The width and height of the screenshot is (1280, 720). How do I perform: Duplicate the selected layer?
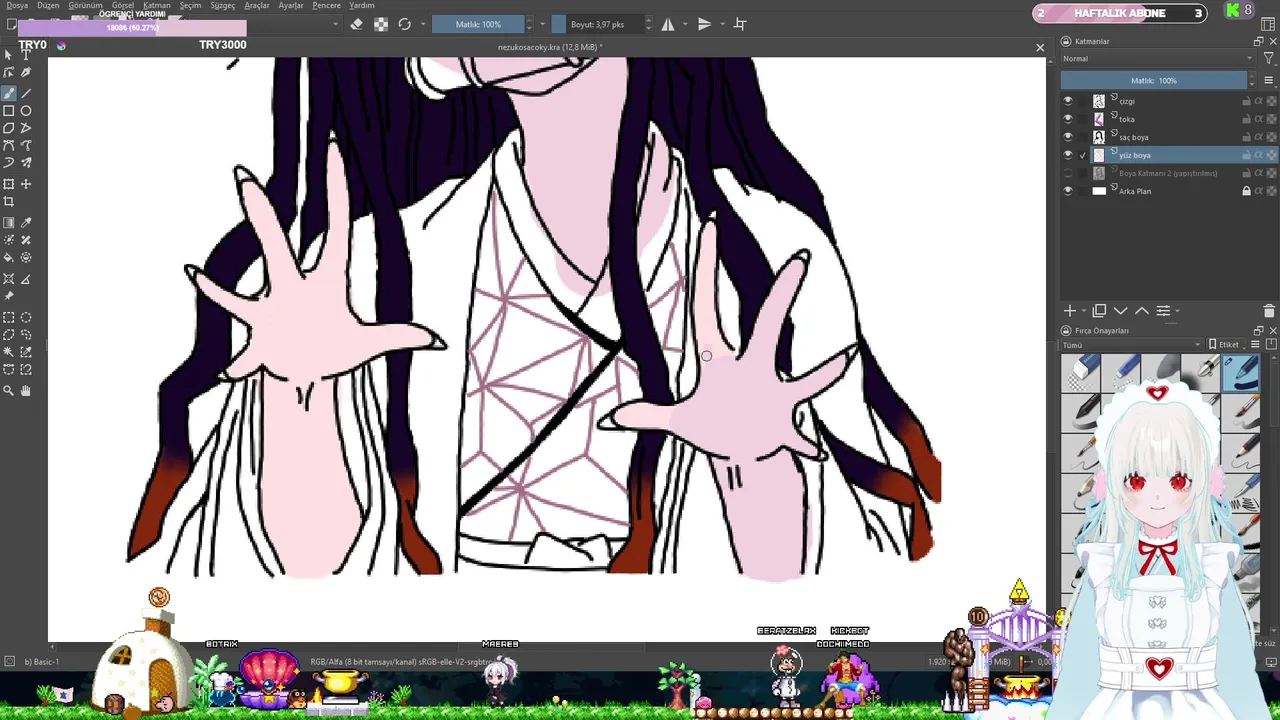(1099, 312)
